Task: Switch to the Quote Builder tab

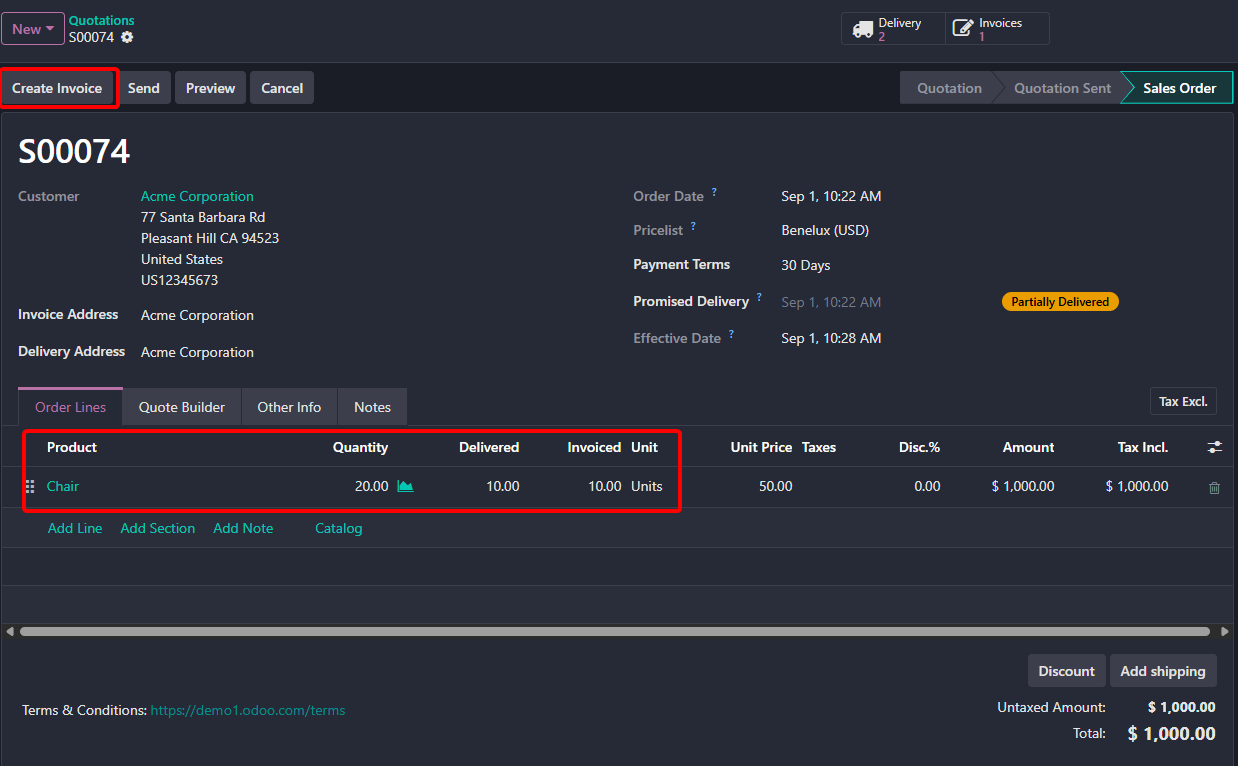Action: [x=182, y=407]
